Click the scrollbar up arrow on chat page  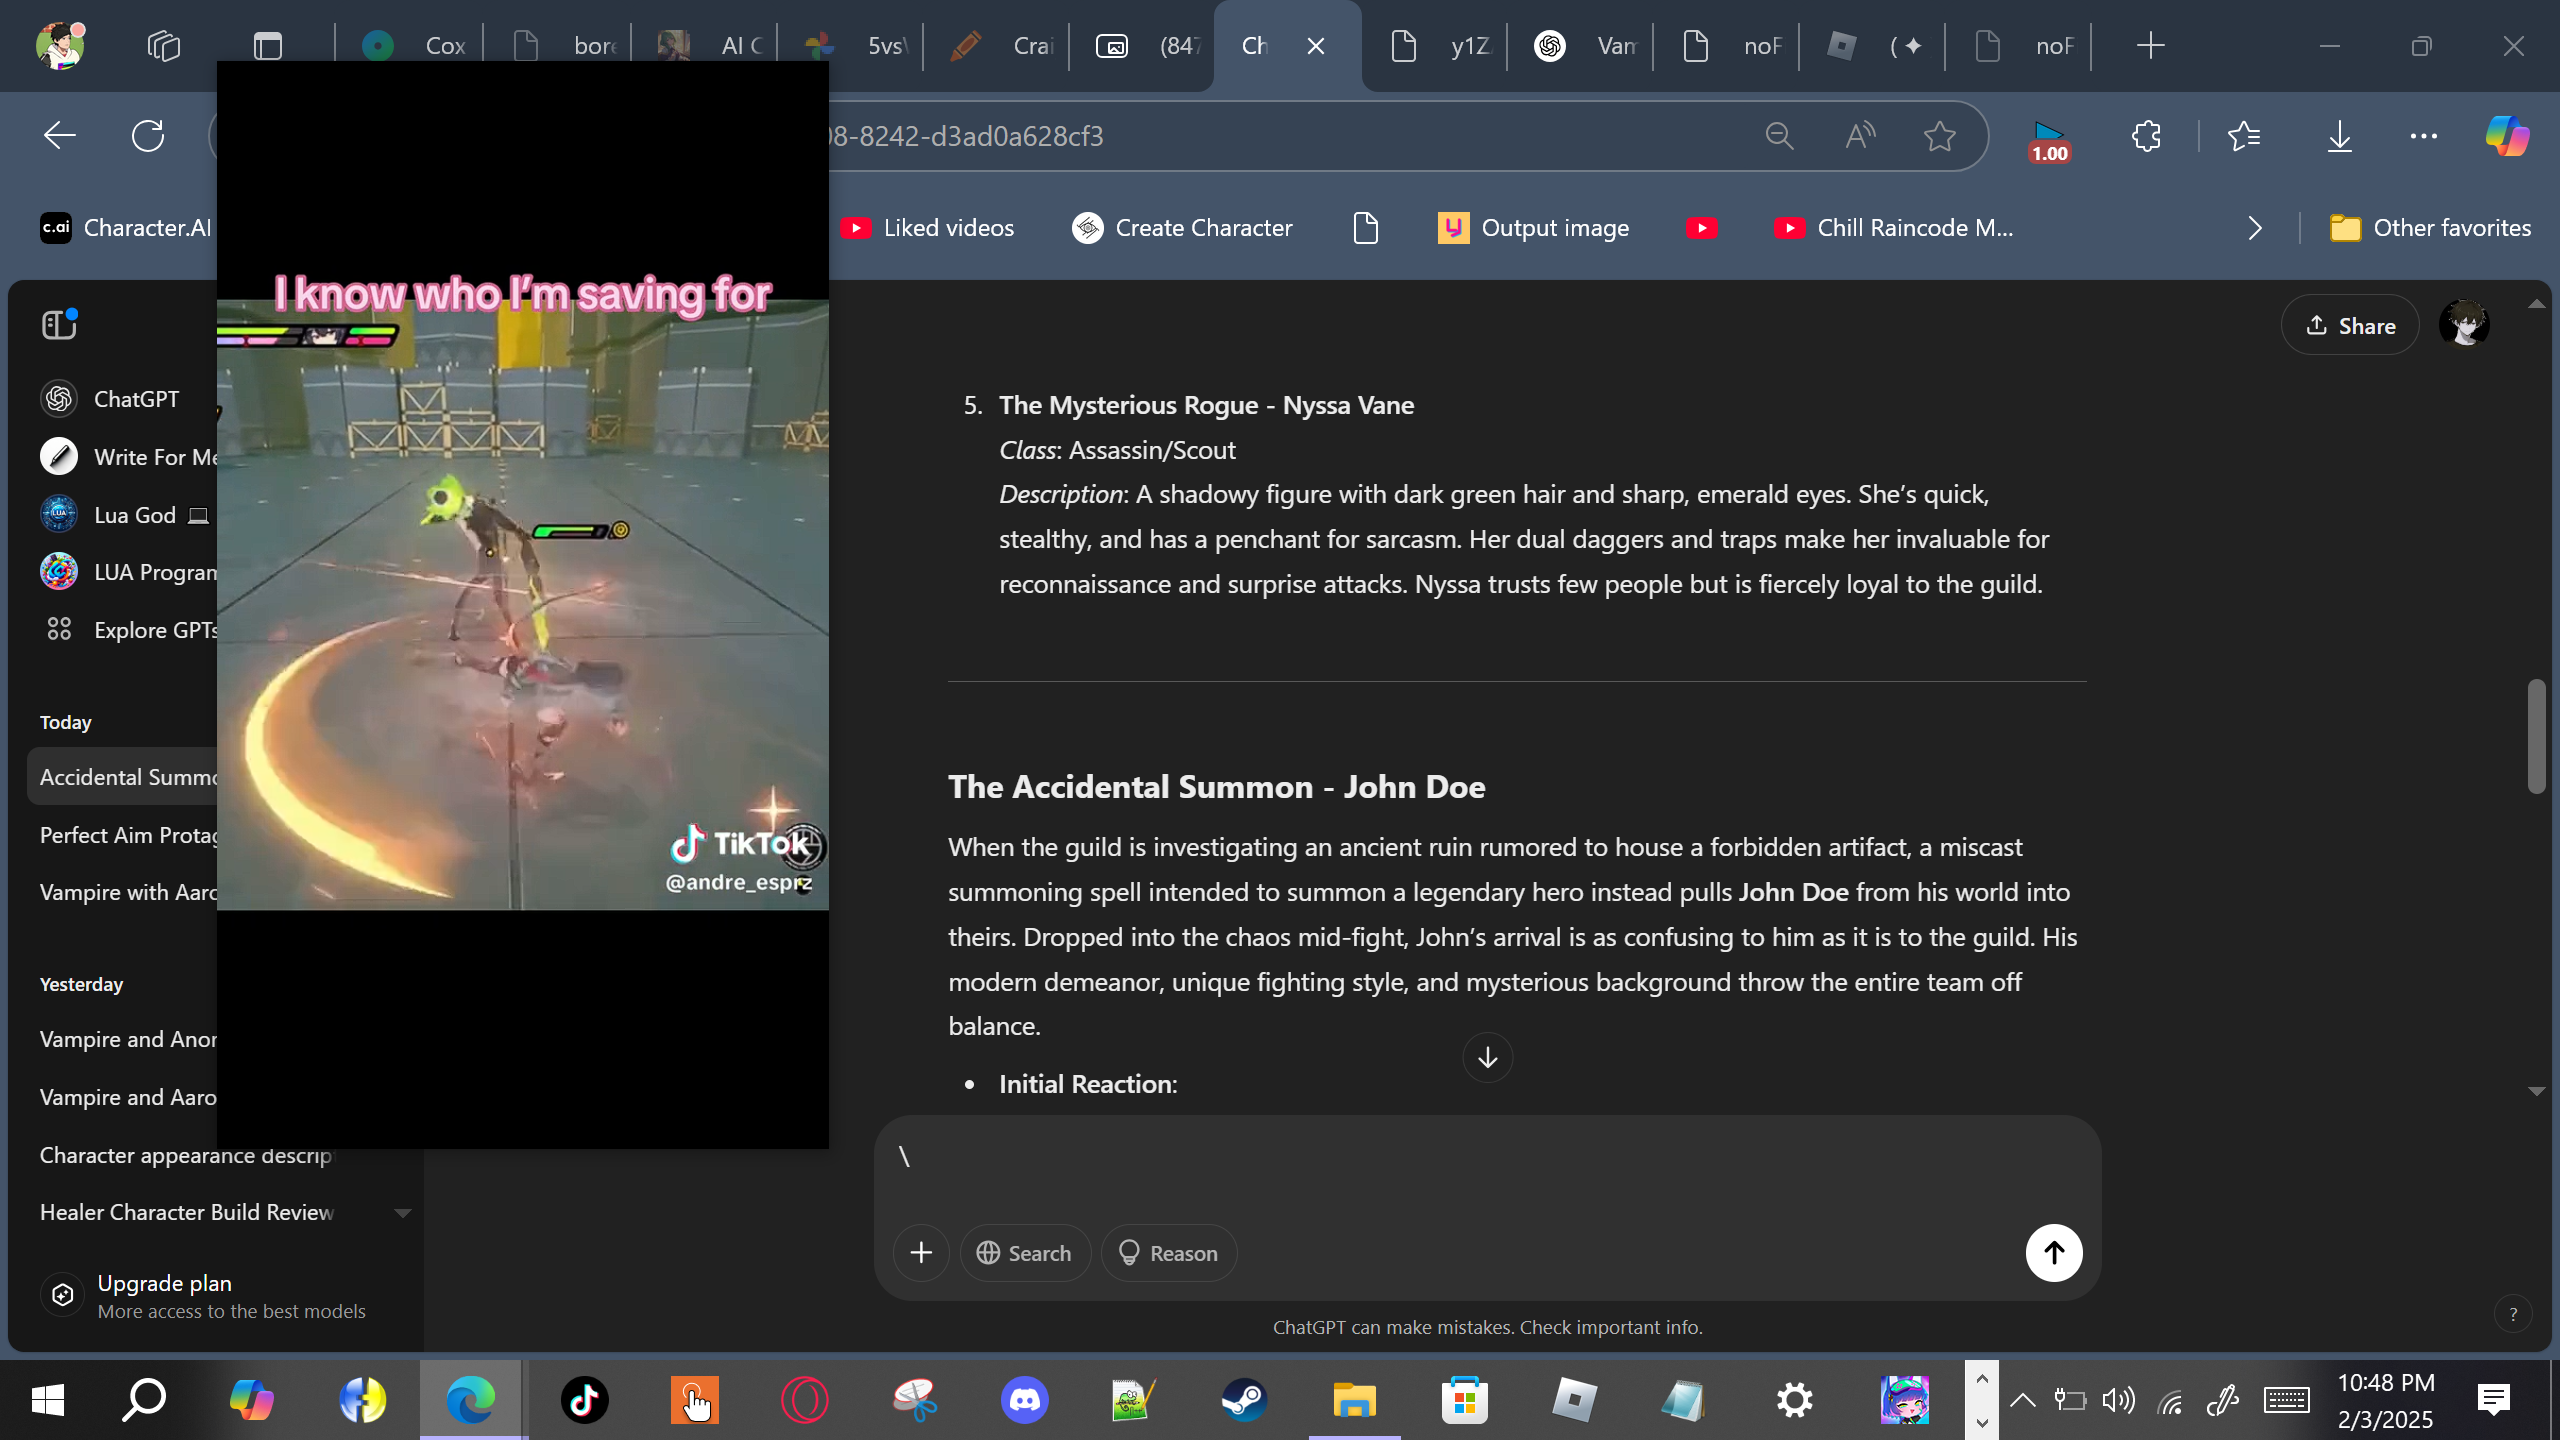pos(2536,304)
